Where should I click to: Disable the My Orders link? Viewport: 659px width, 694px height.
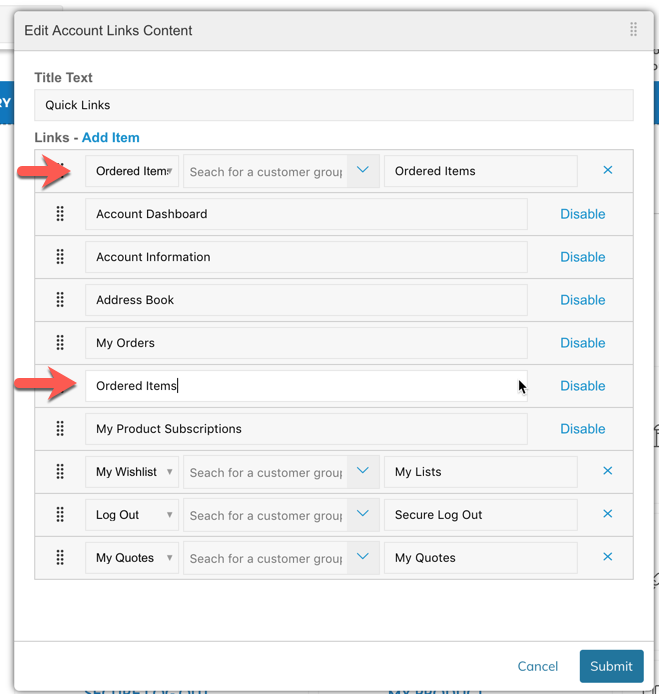tap(582, 343)
